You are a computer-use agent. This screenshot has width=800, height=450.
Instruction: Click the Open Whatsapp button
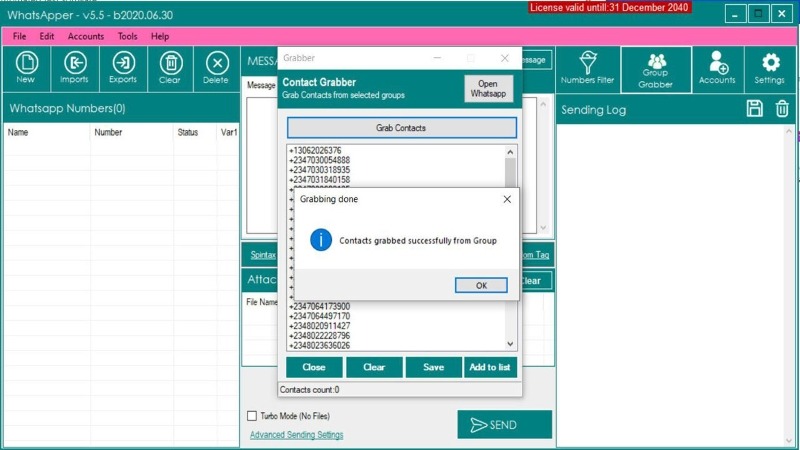click(489, 88)
